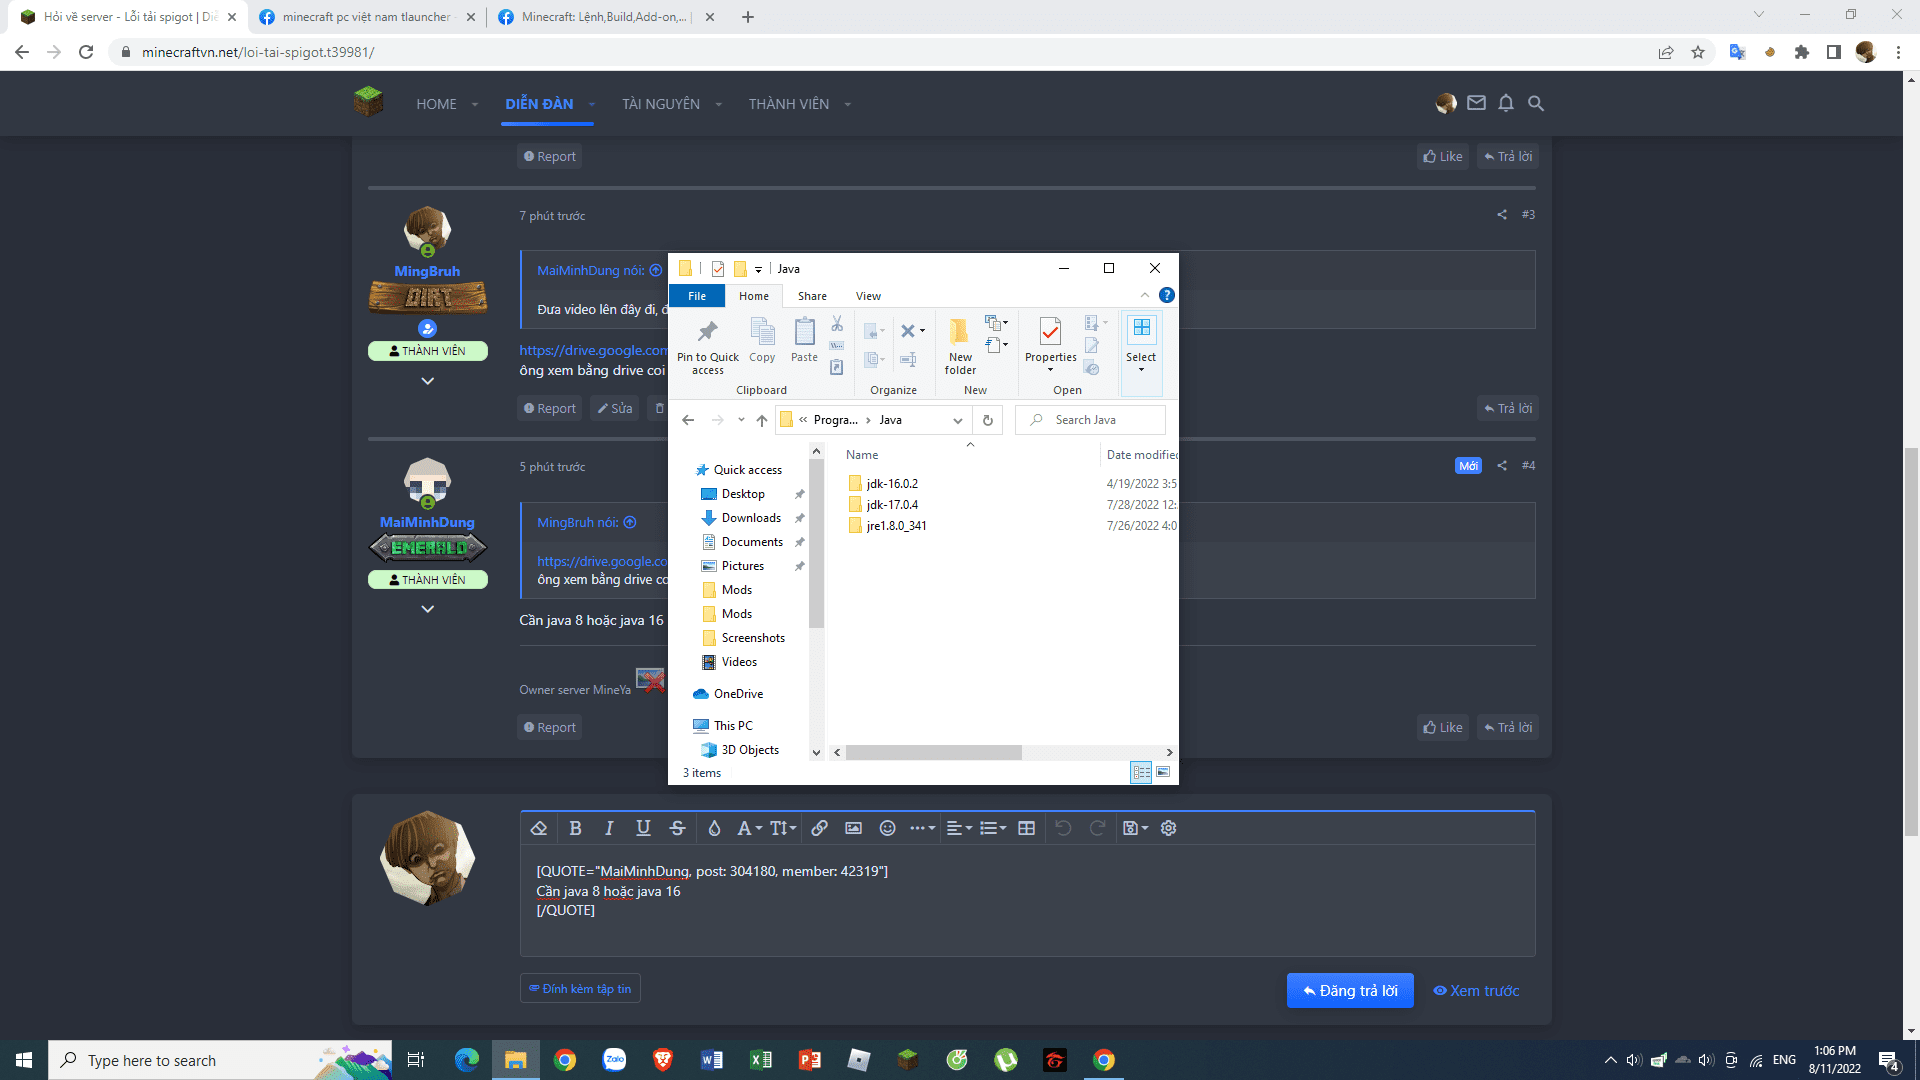
Task: Click the Đăng trả lời button
Action: point(1350,990)
